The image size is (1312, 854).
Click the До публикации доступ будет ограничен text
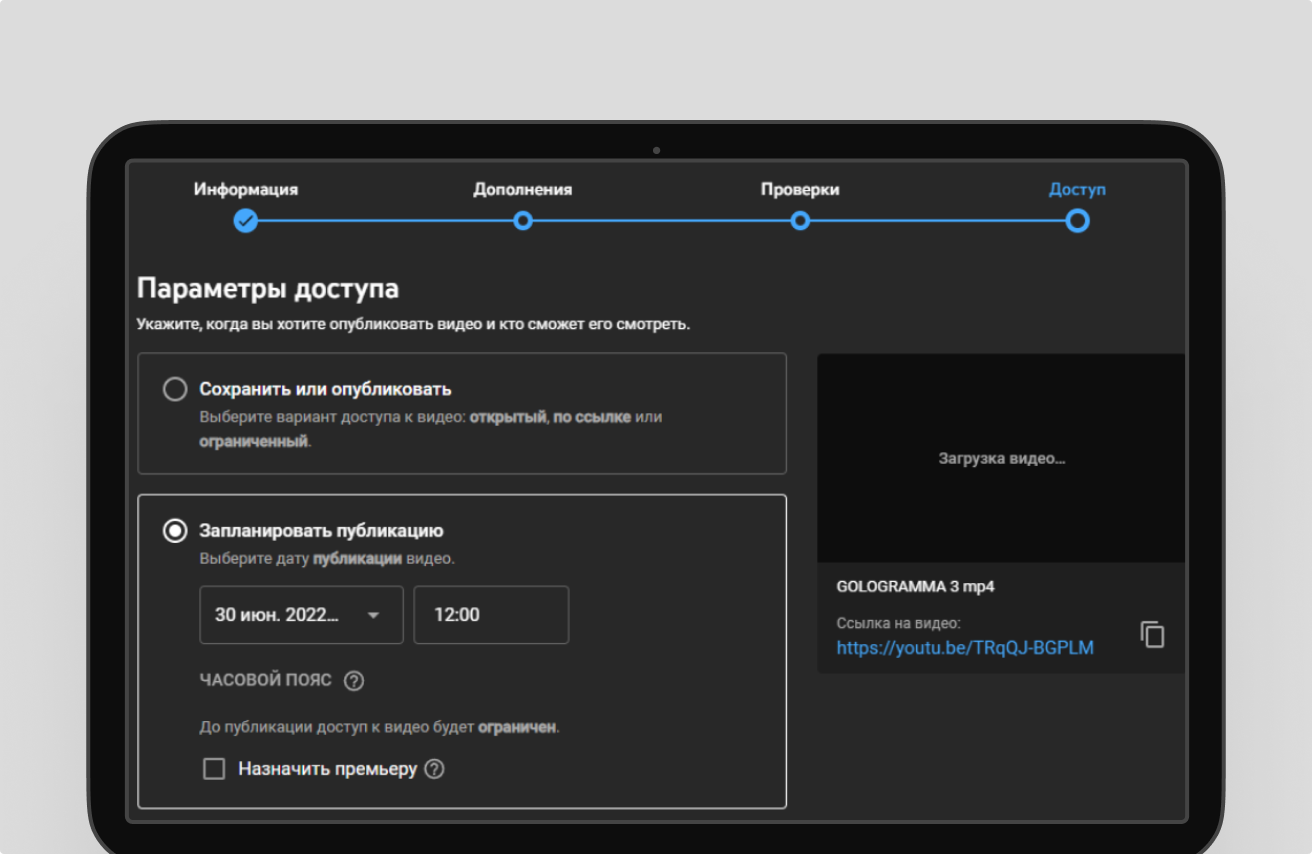tap(379, 727)
